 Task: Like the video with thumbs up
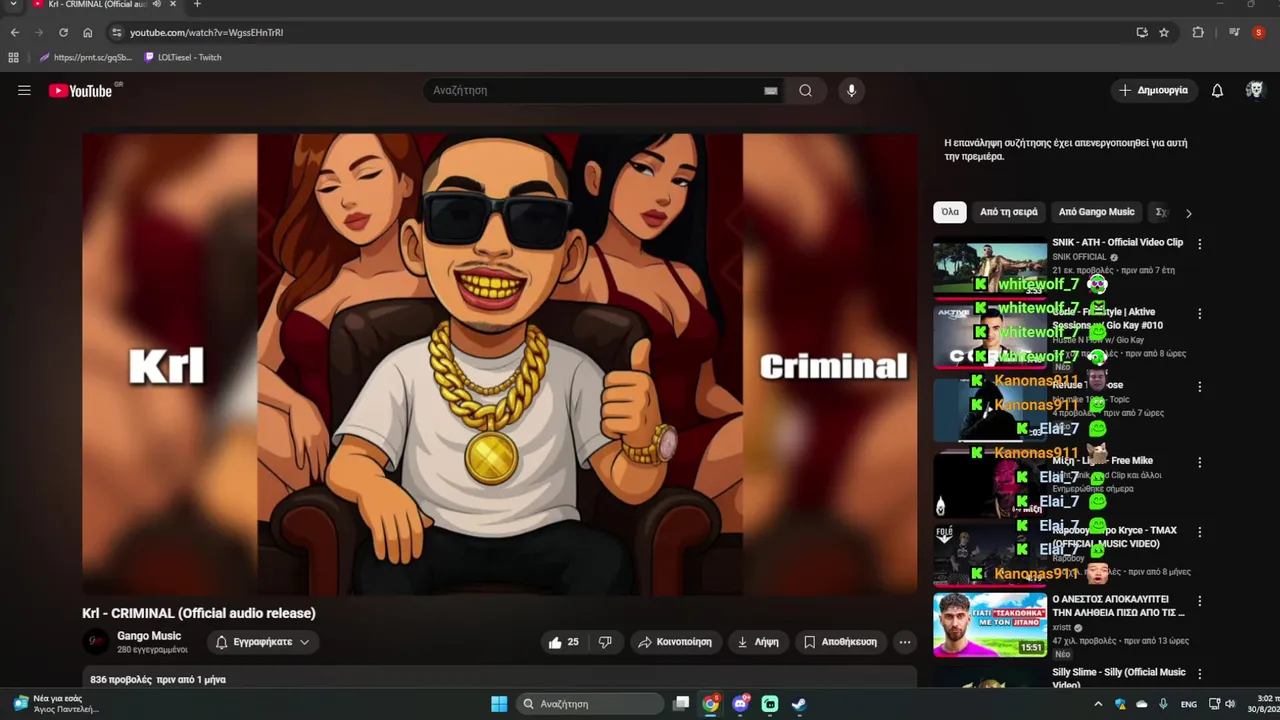[x=564, y=642]
